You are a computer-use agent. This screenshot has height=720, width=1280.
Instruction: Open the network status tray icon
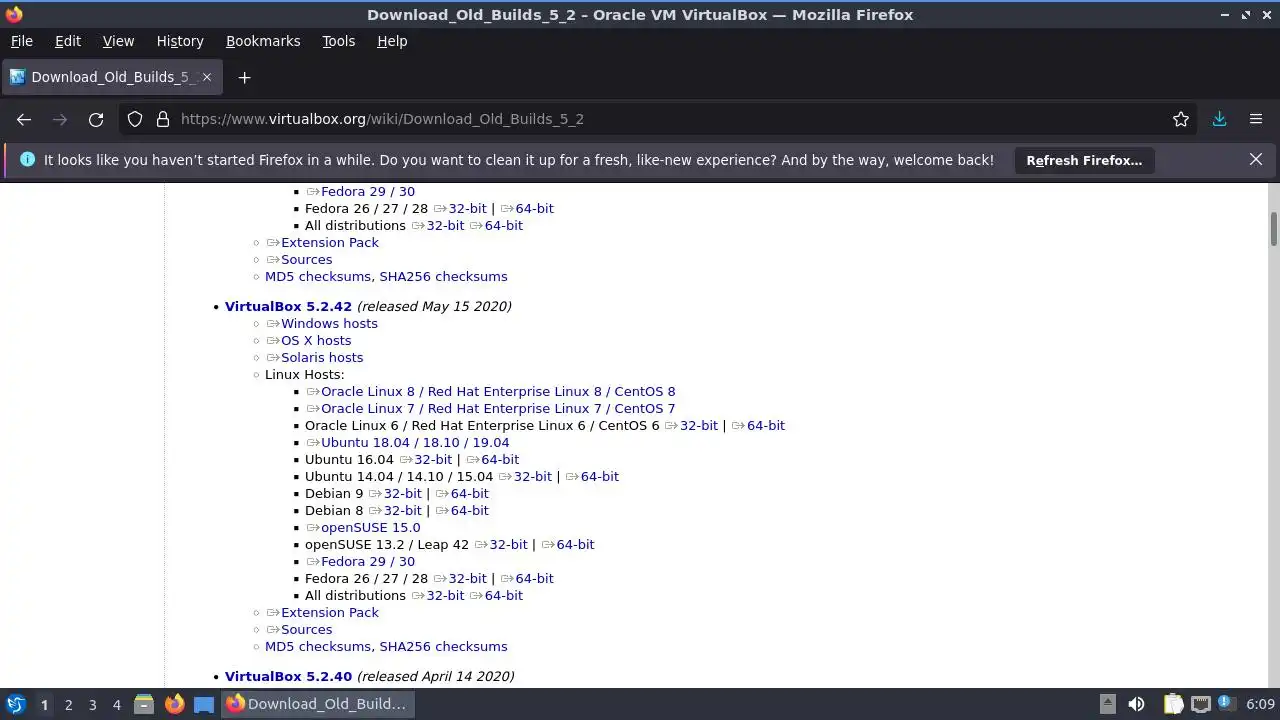[x=1201, y=704]
